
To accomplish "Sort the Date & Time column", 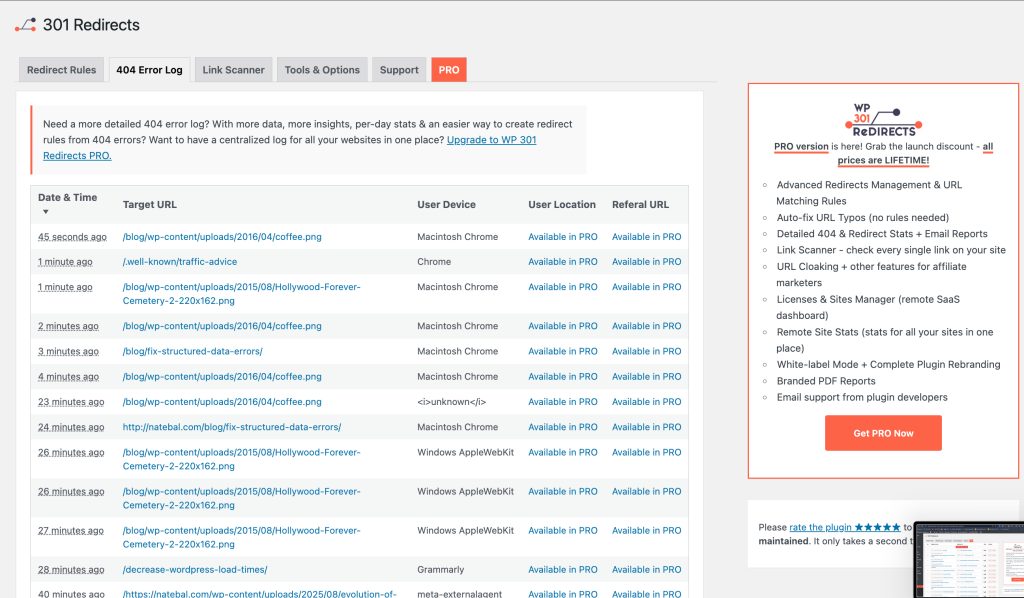I will pyautogui.click(x=64, y=202).
